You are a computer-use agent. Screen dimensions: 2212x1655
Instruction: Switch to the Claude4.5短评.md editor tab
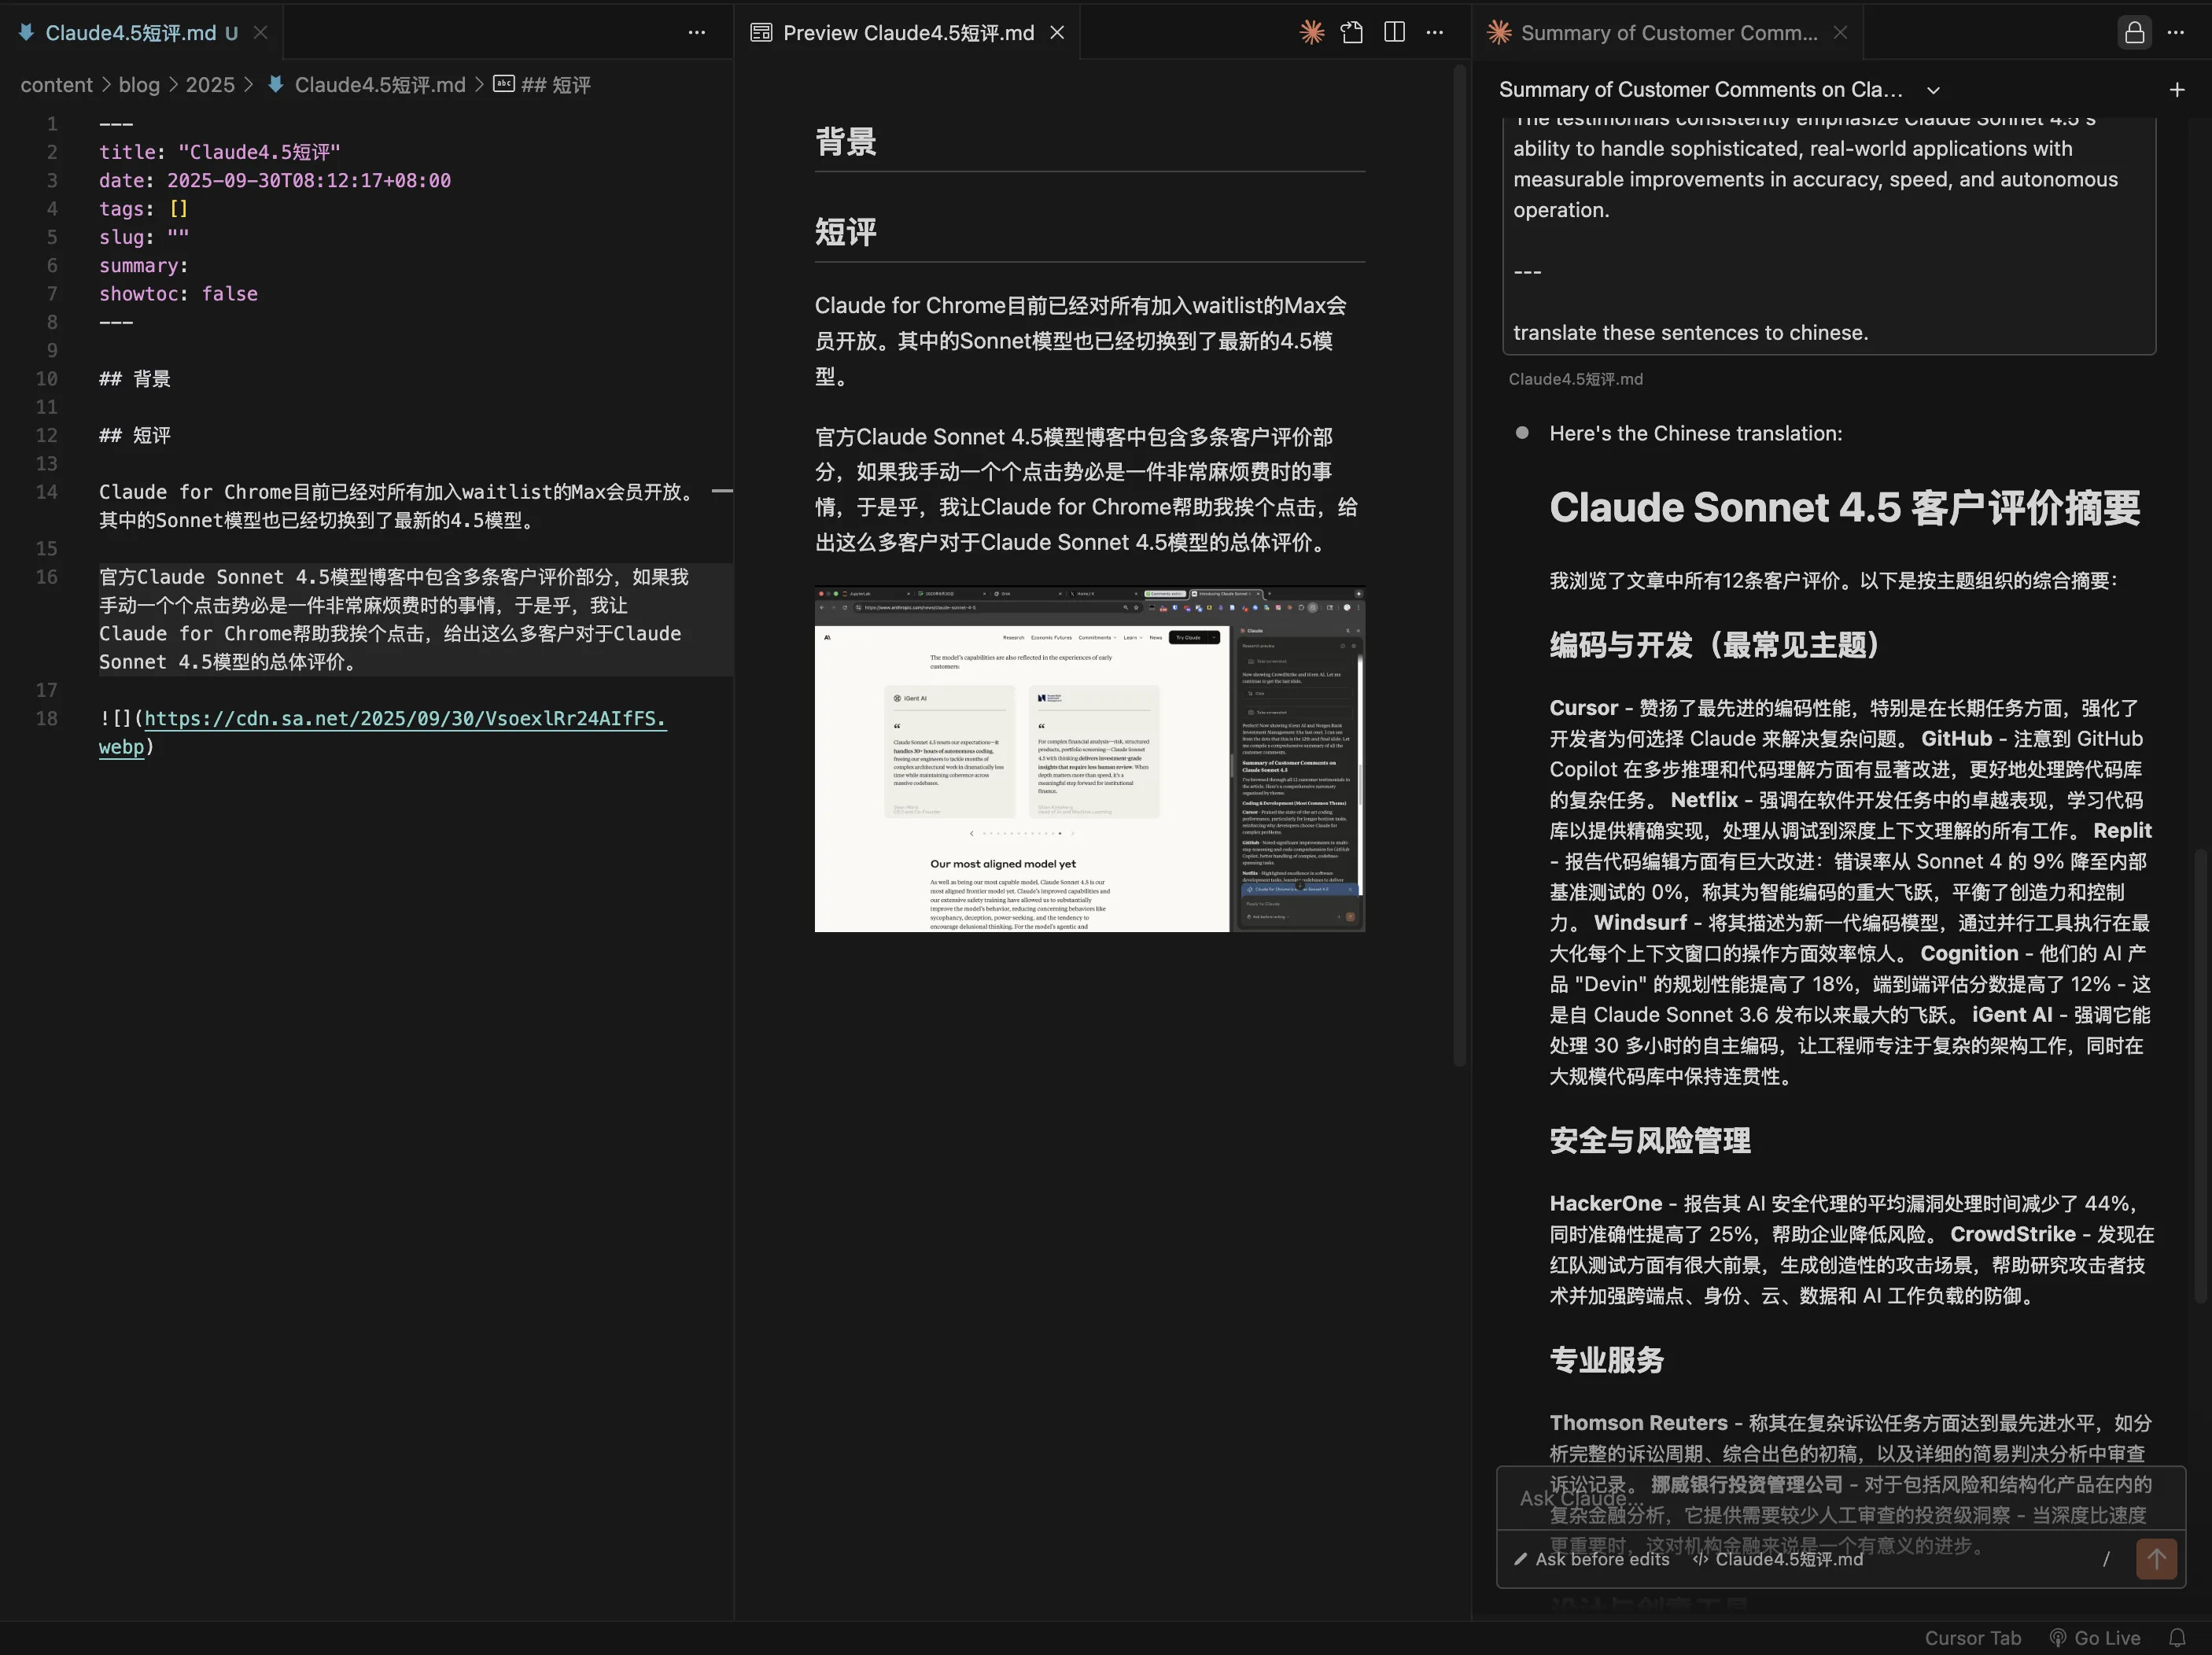coord(130,32)
